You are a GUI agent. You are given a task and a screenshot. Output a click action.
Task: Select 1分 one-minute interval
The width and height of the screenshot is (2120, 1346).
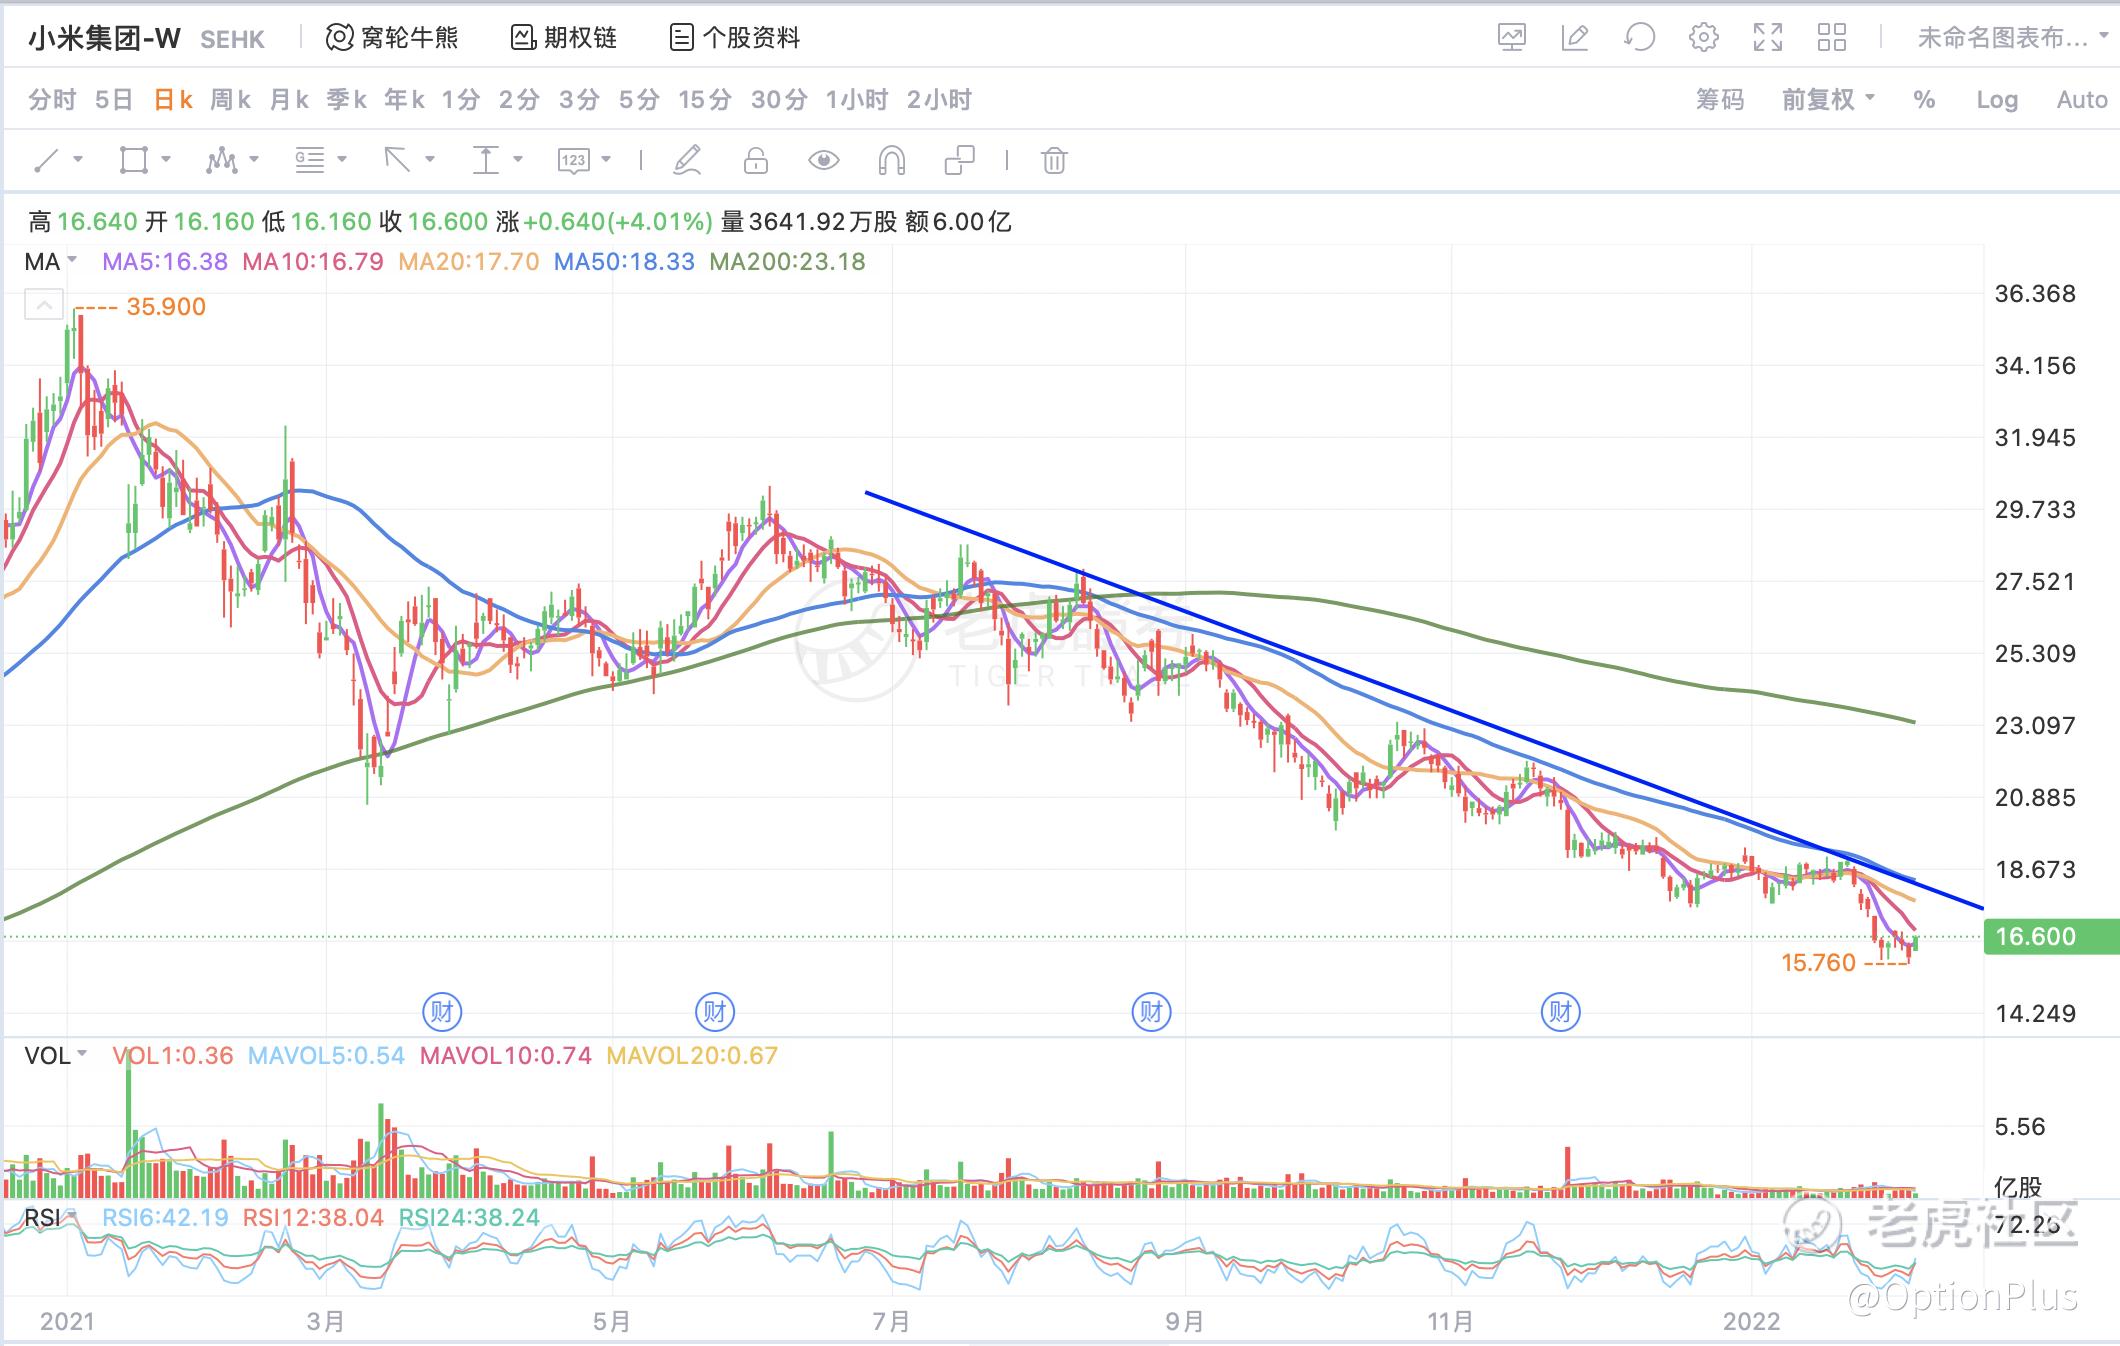click(x=462, y=99)
